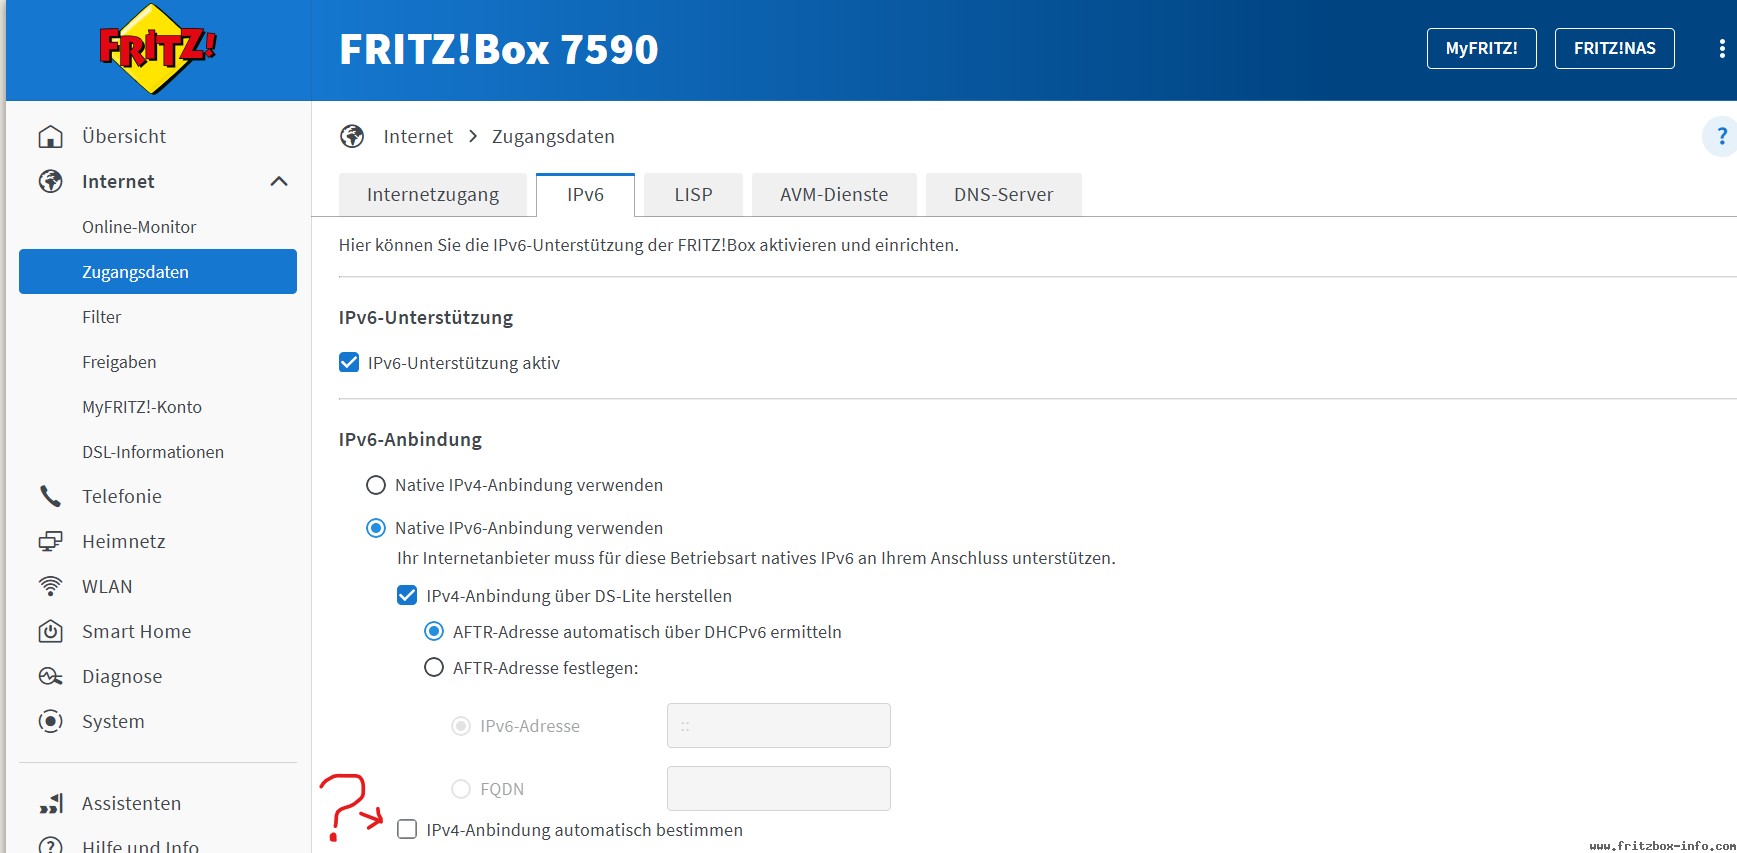Switch to the IPv6 tab

pos(585,195)
